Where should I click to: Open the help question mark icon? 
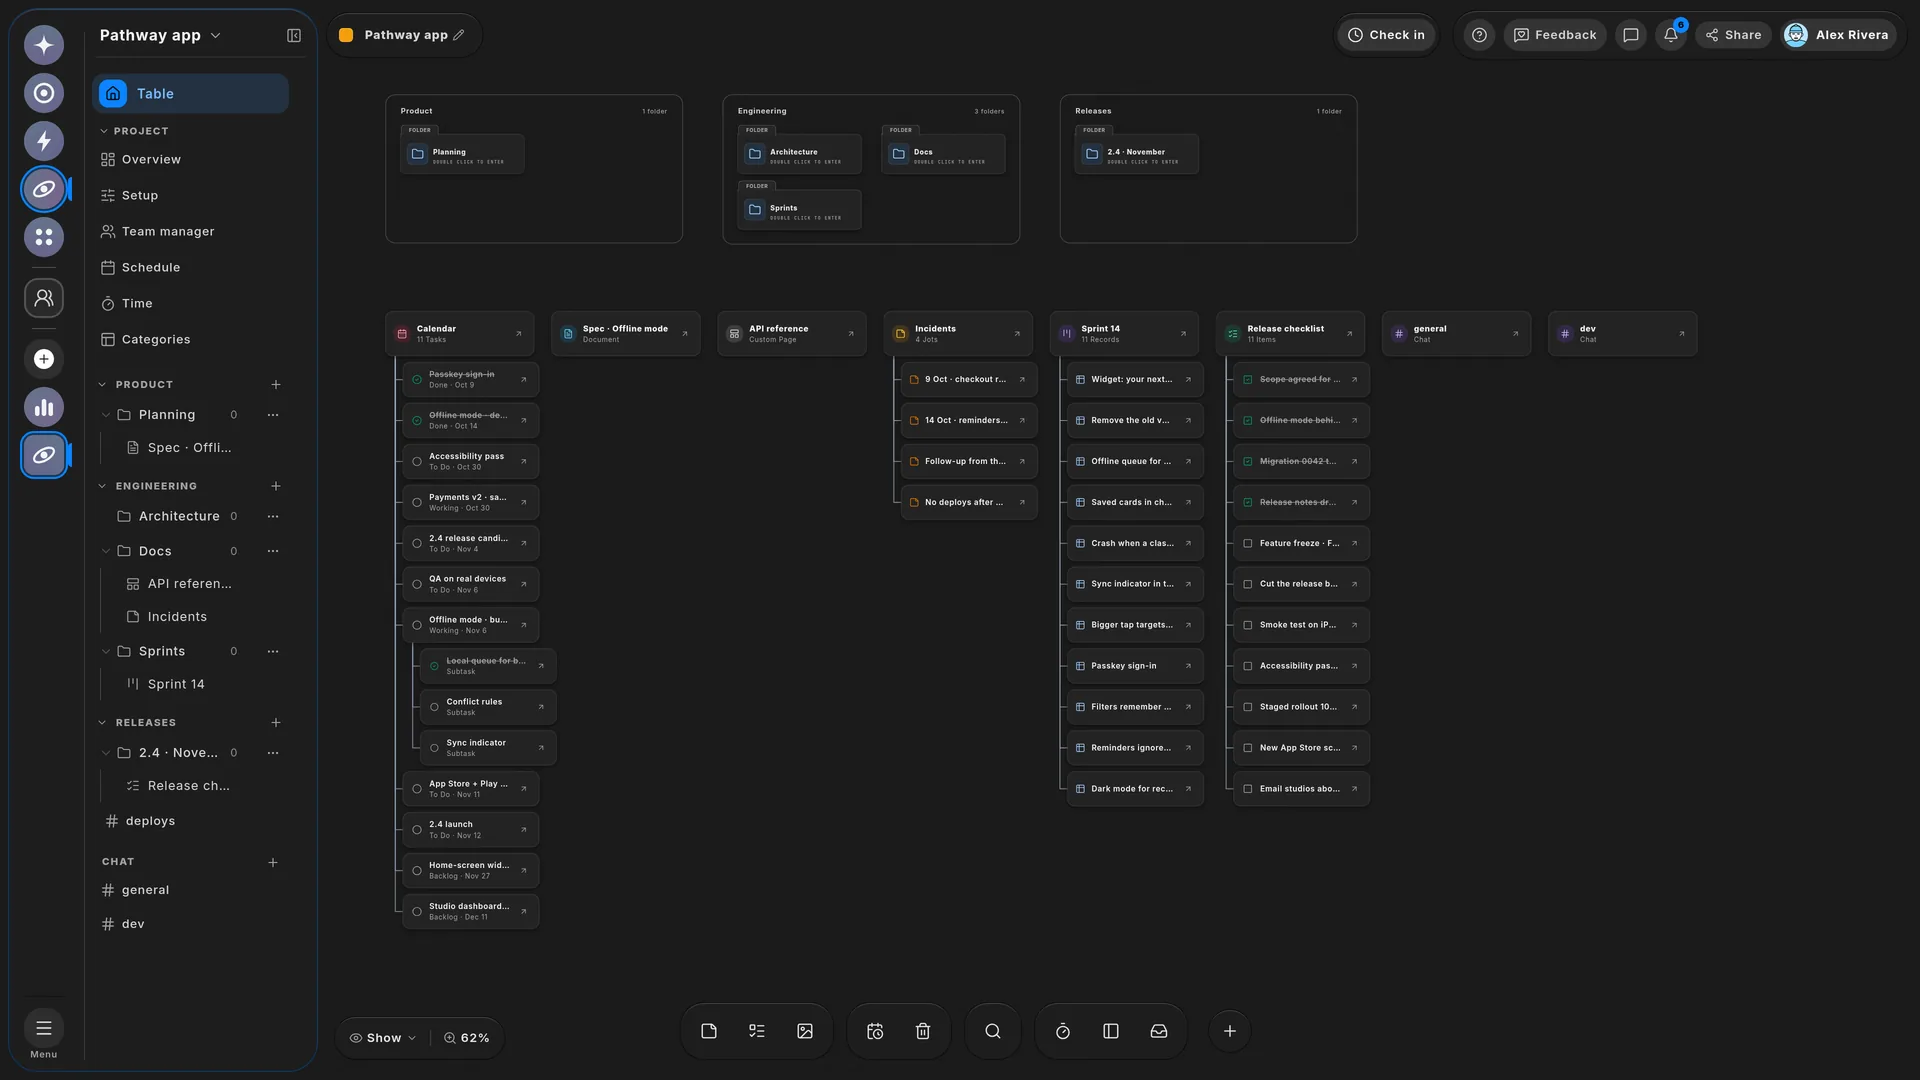point(1479,35)
